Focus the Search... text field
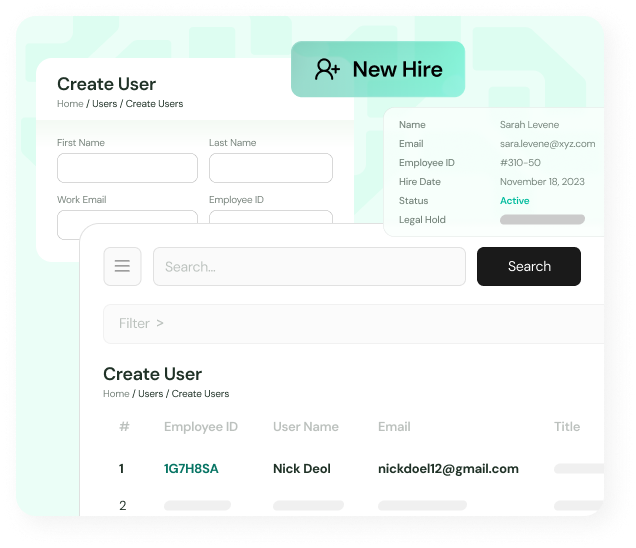This screenshot has height=548, width=636. (x=309, y=267)
